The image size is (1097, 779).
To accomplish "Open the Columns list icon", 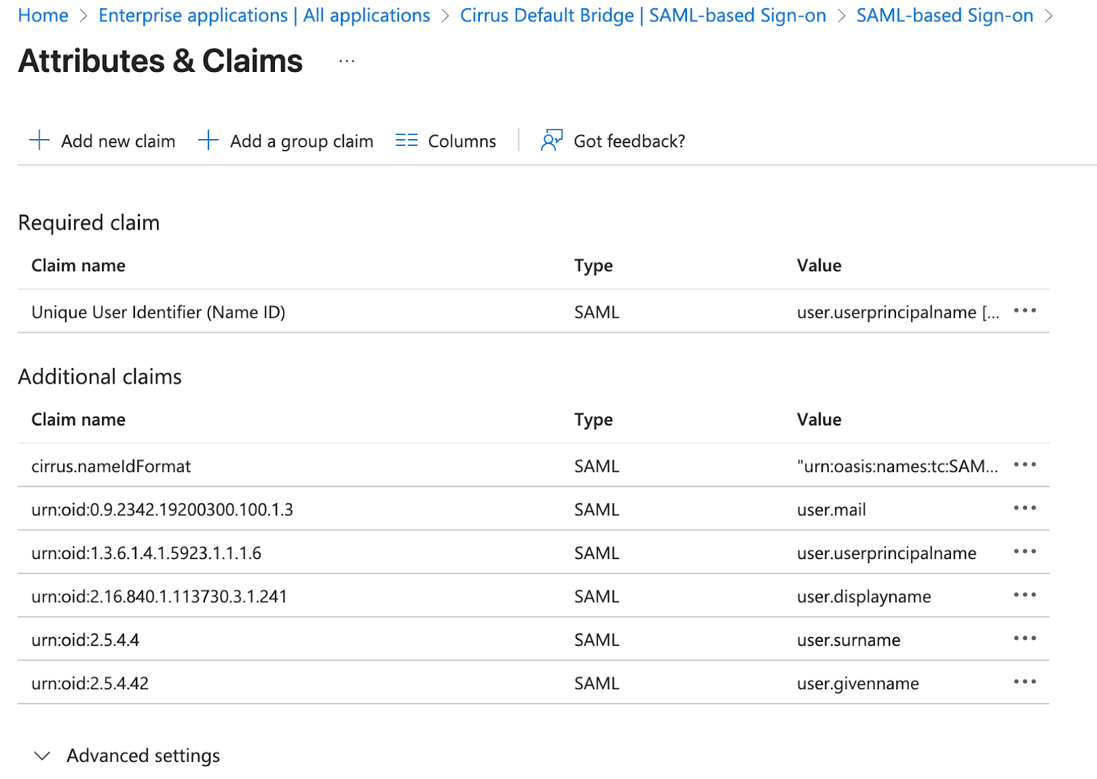I will 406,141.
